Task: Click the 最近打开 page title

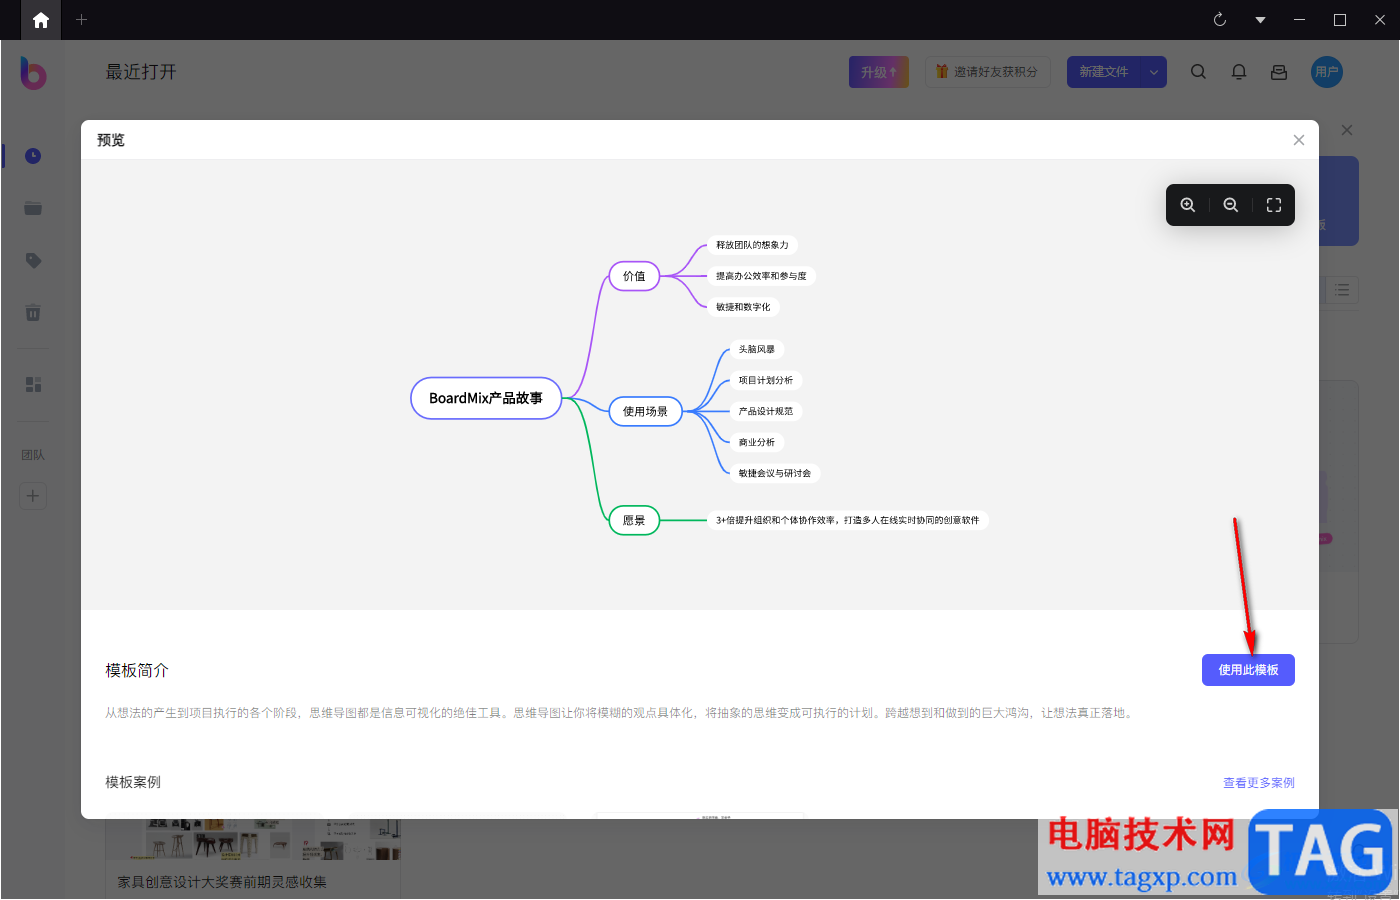Action: 141,72
